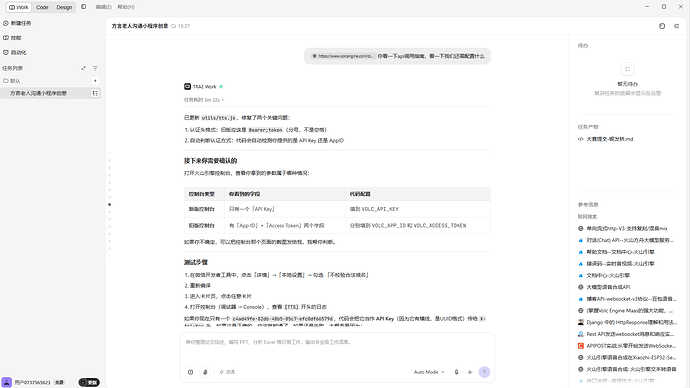Viewport: 690px width, 388px height.
Task: Toggle the sidebar panel icon beside Design
Action: pyautogui.click(x=84, y=7)
